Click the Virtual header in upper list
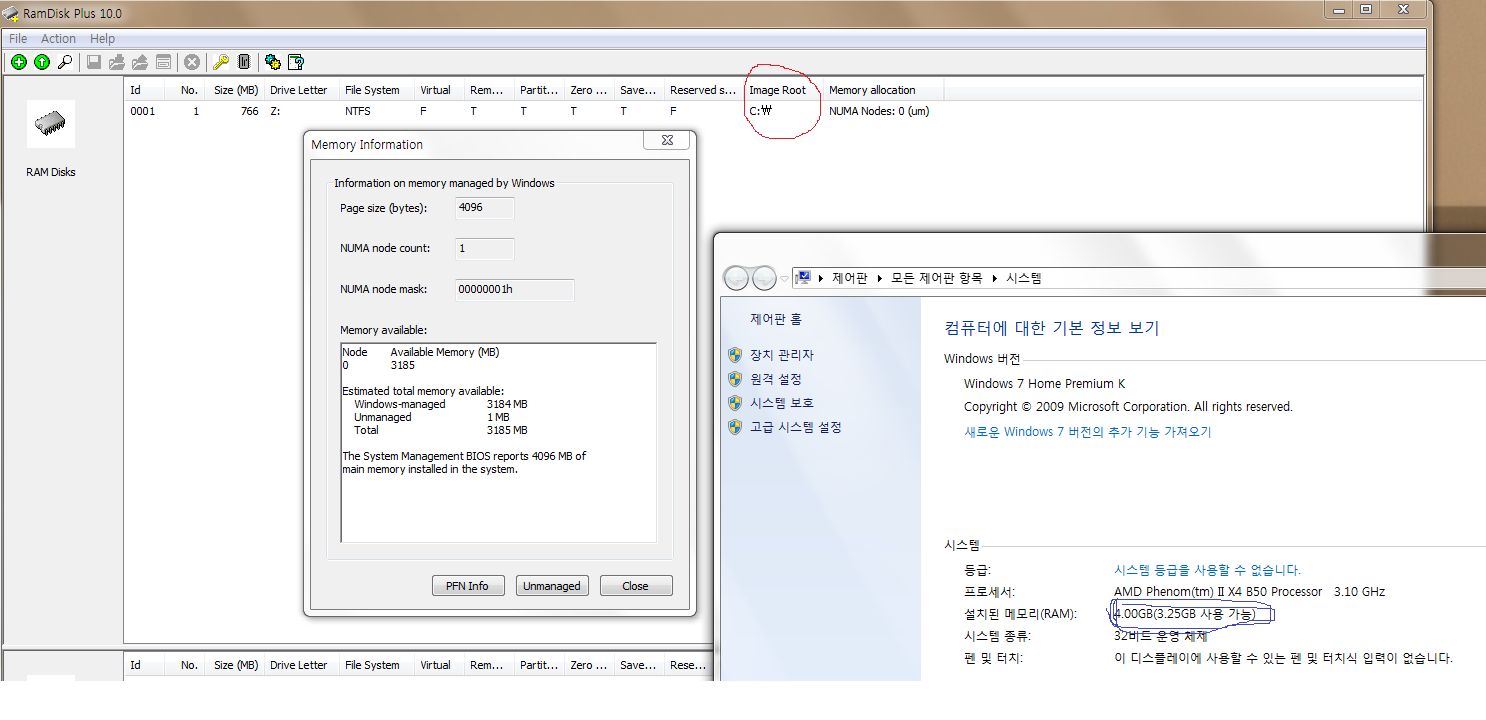 click(440, 90)
